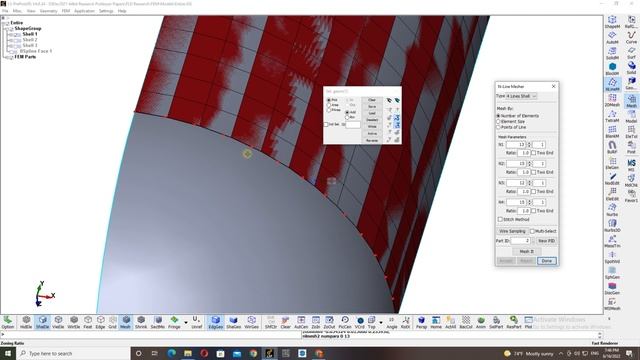Open the Settings menu

pos(106,11)
